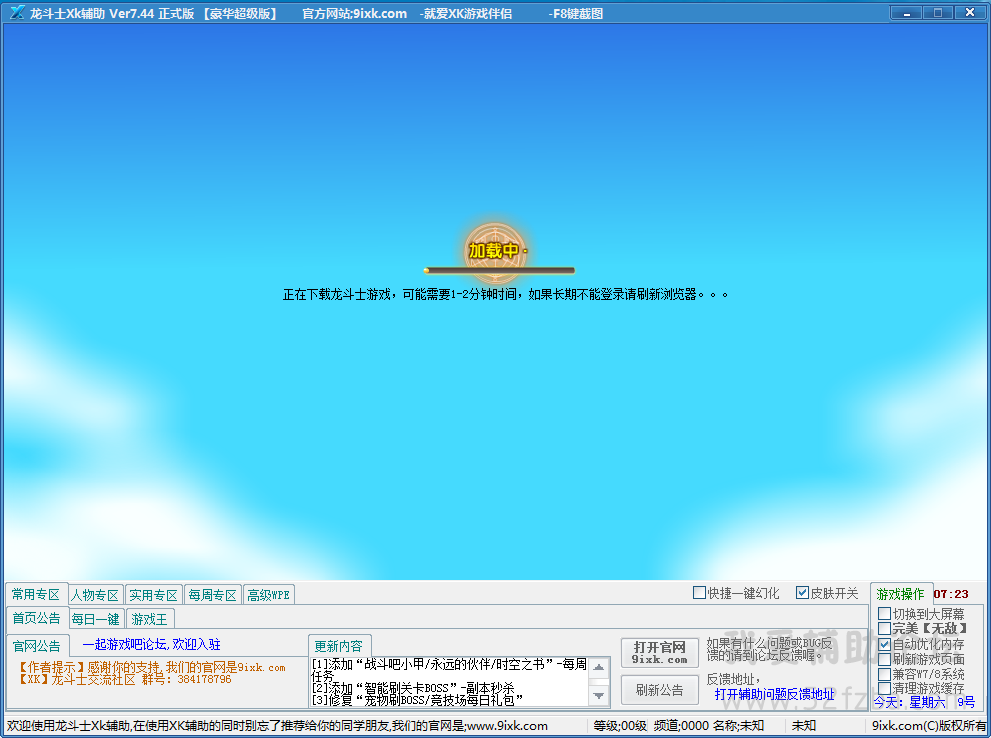The image size is (991, 738).
Task: Uncheck 自动优化内存 option
Action: pos(884,644)
